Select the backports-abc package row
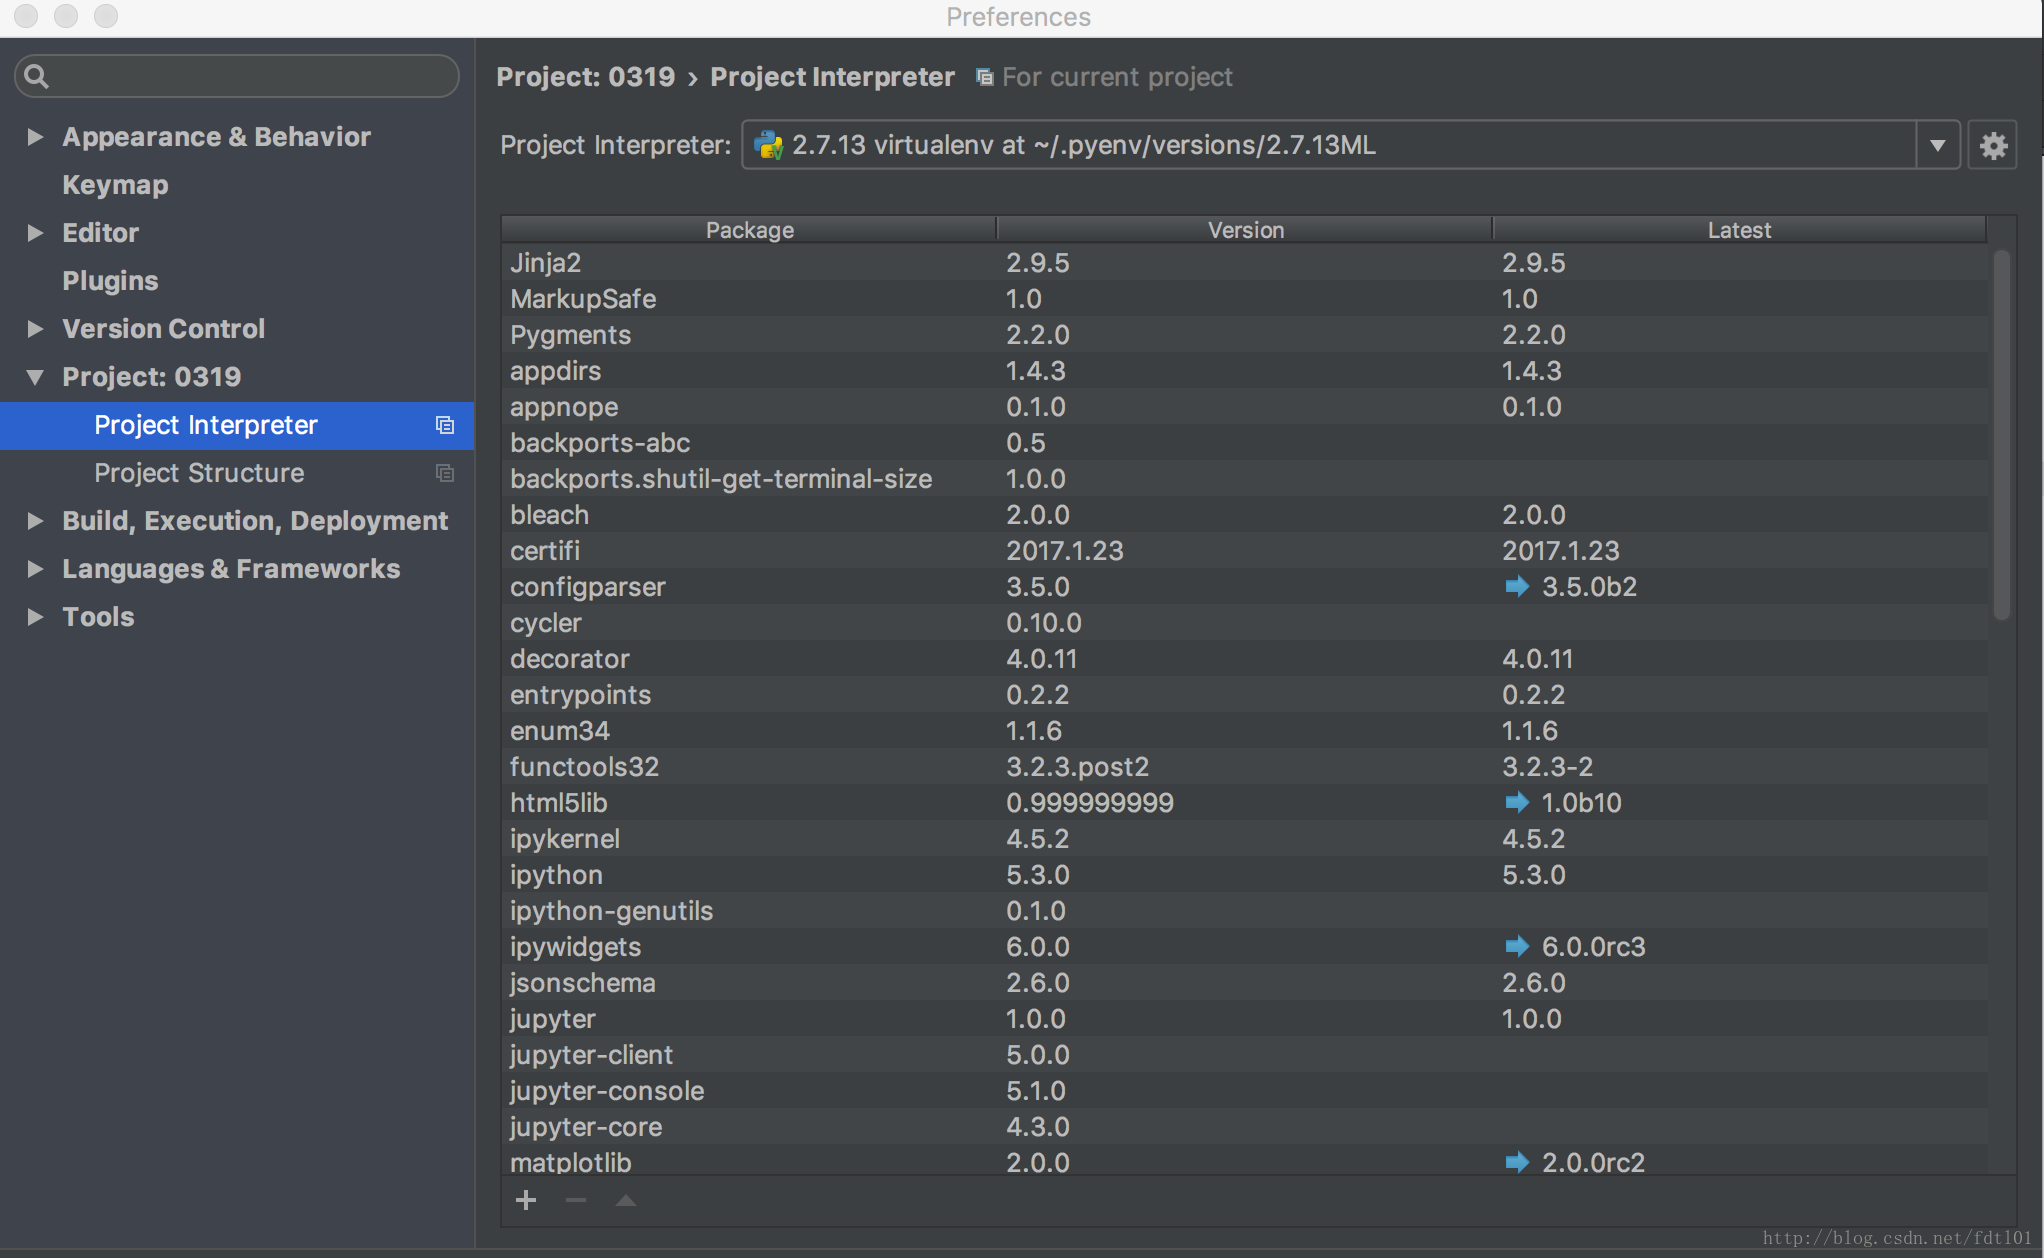Image resolution: width=2044 pixels, height=1258 pixels. click(x=1245, y=443)
